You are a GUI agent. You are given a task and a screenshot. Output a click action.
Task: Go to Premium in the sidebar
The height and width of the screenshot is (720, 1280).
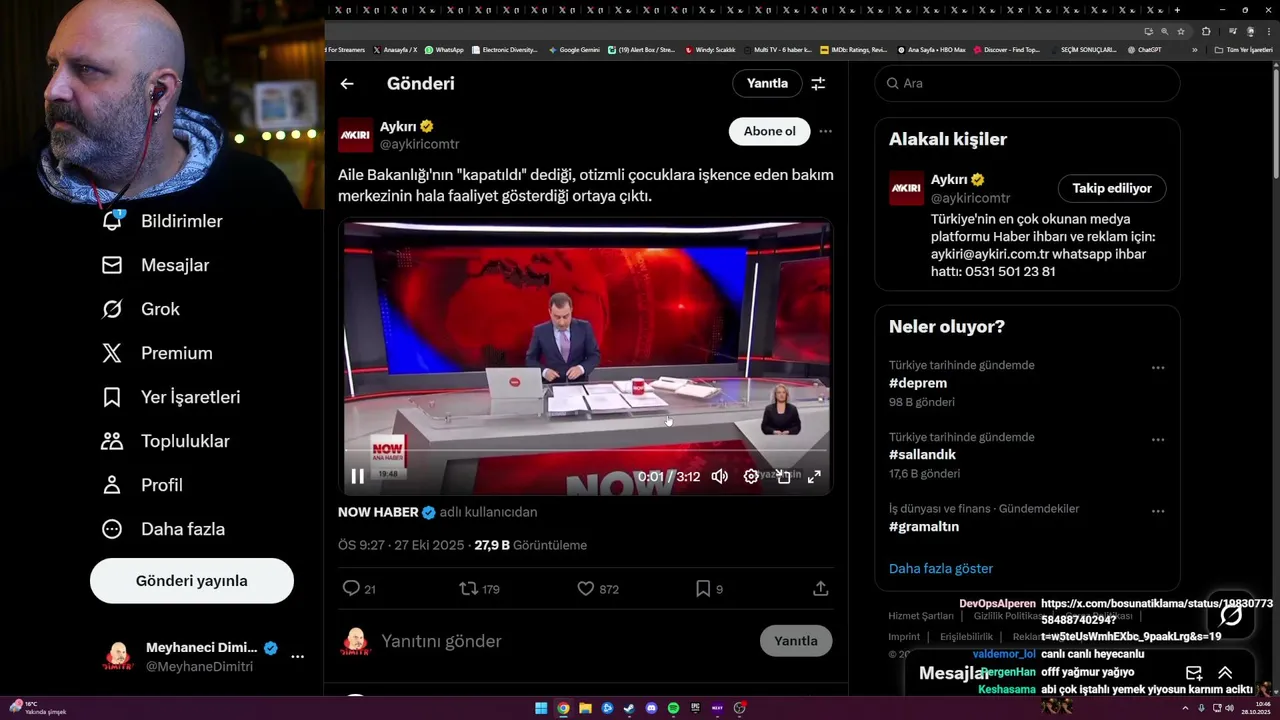pyautogui.click(x=157, y=353)
